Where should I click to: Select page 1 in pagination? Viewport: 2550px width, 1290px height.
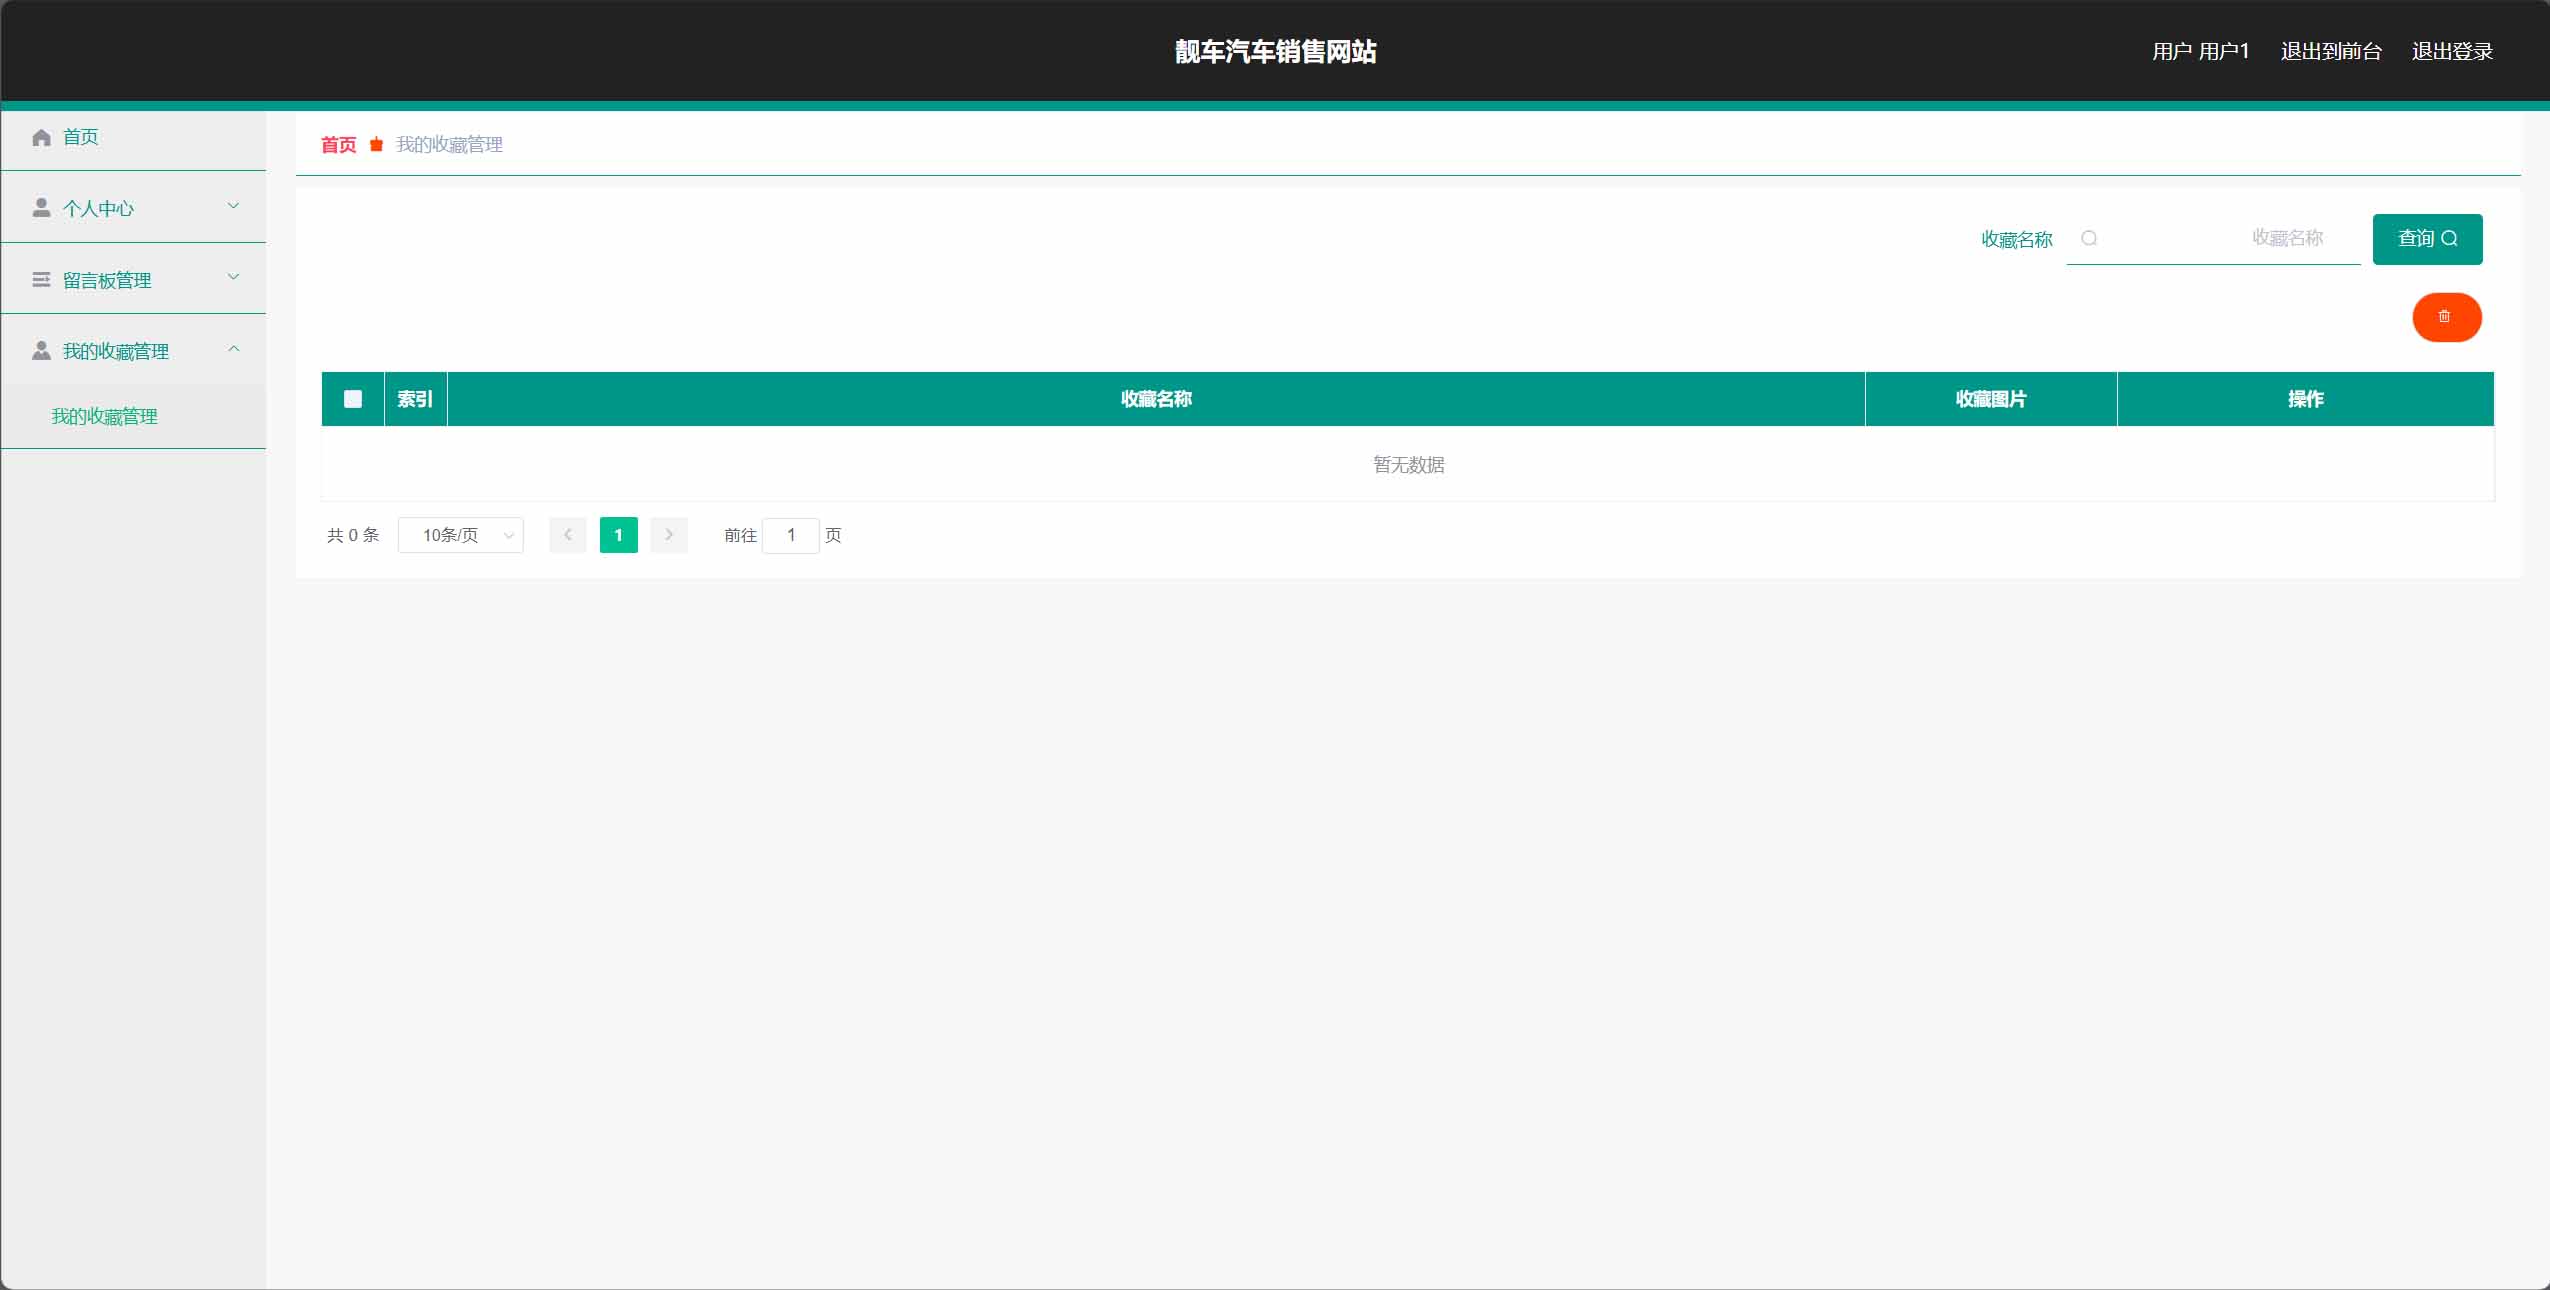pos(619,535)
